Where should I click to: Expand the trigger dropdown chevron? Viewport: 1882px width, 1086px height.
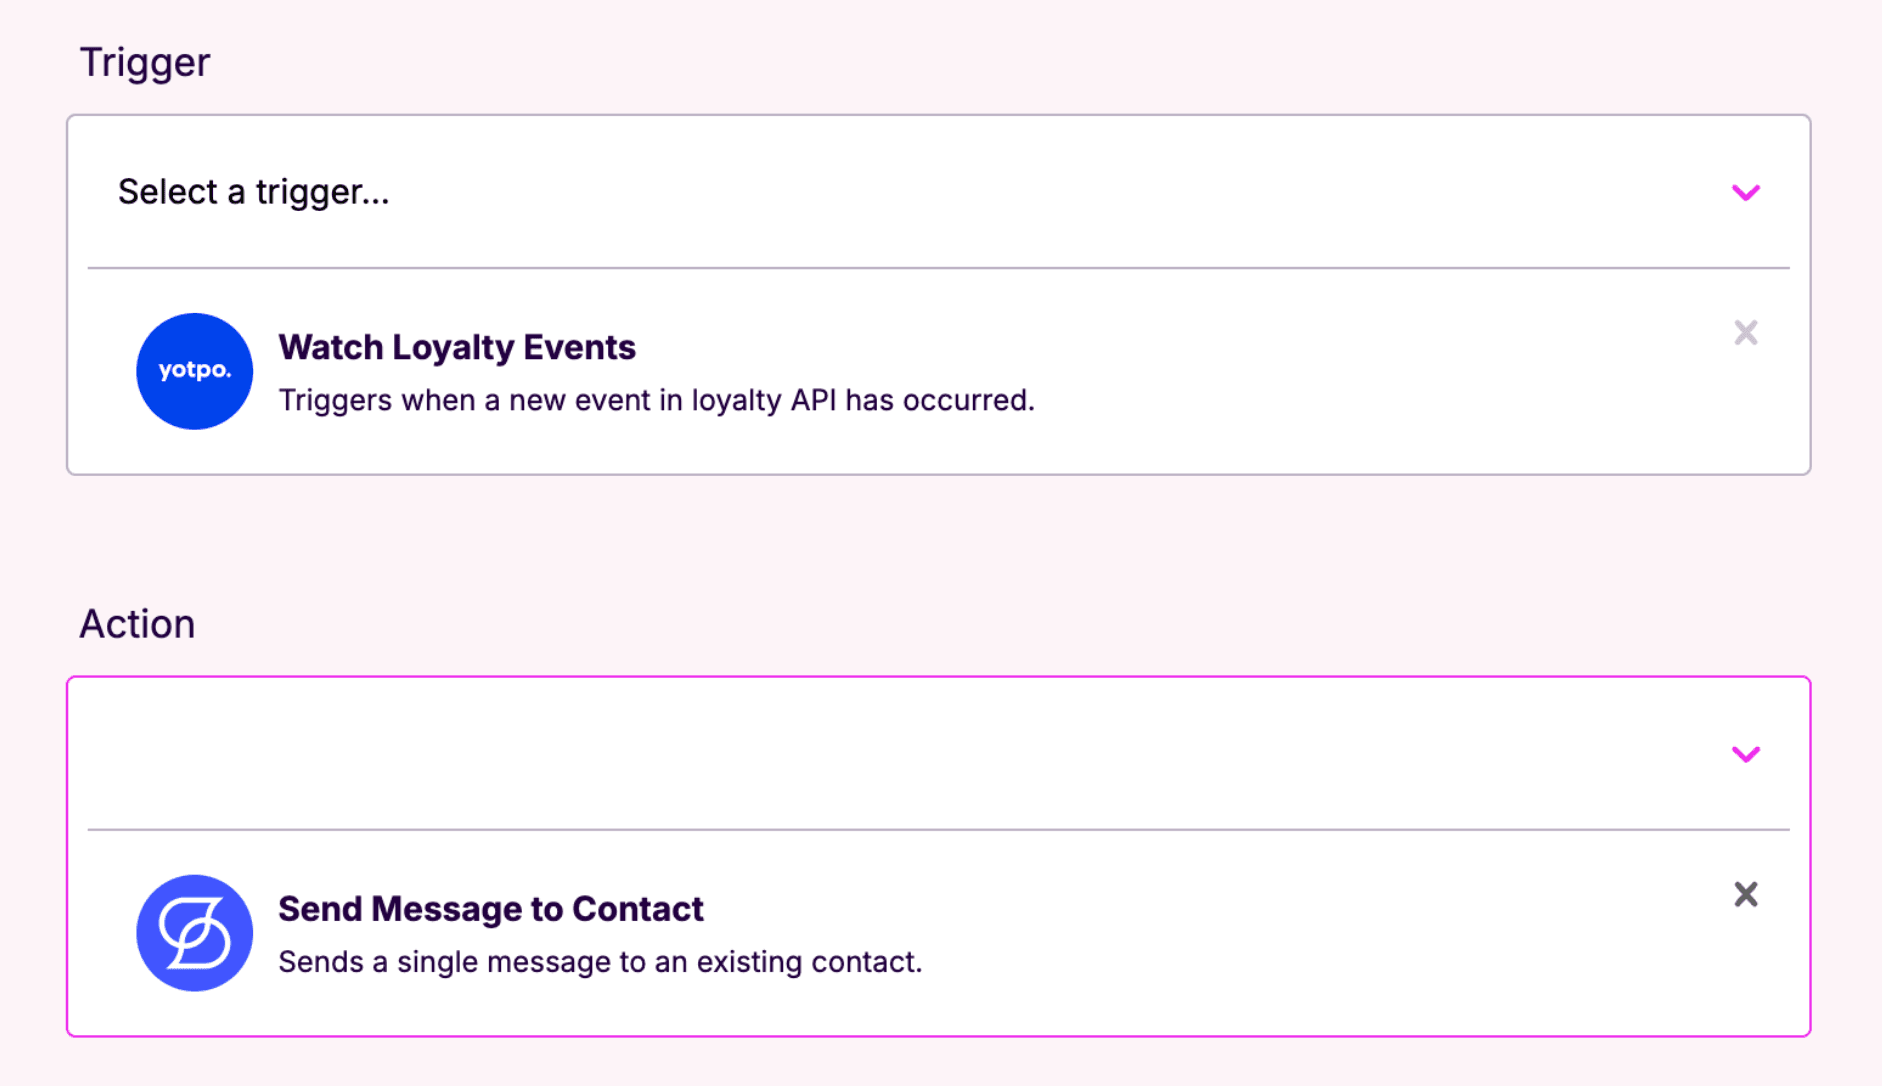click(1745, 192)
